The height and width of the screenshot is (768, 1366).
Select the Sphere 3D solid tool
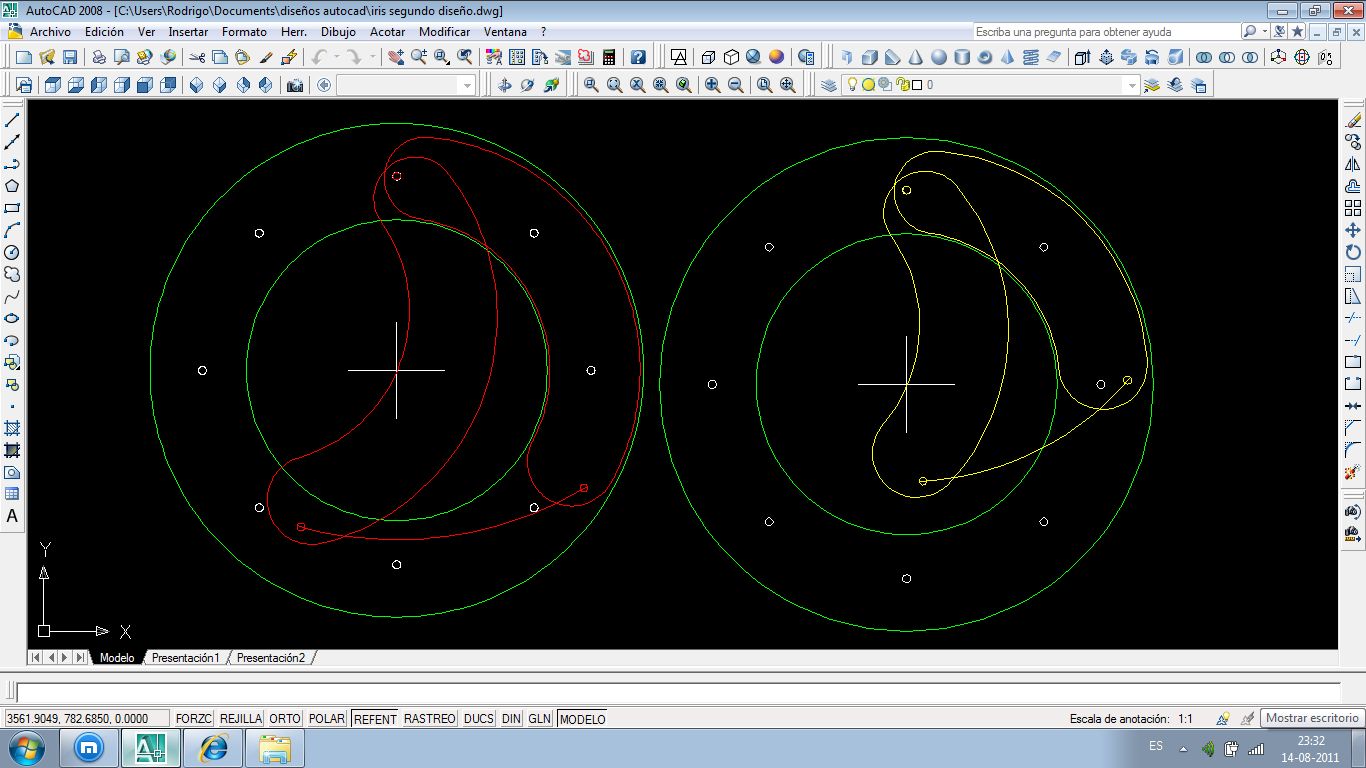(x=939, y=57)
